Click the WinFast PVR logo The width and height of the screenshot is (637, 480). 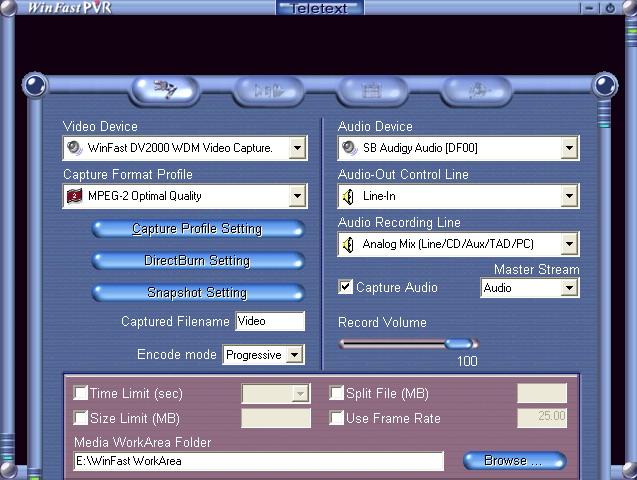(x=70, y=7)
